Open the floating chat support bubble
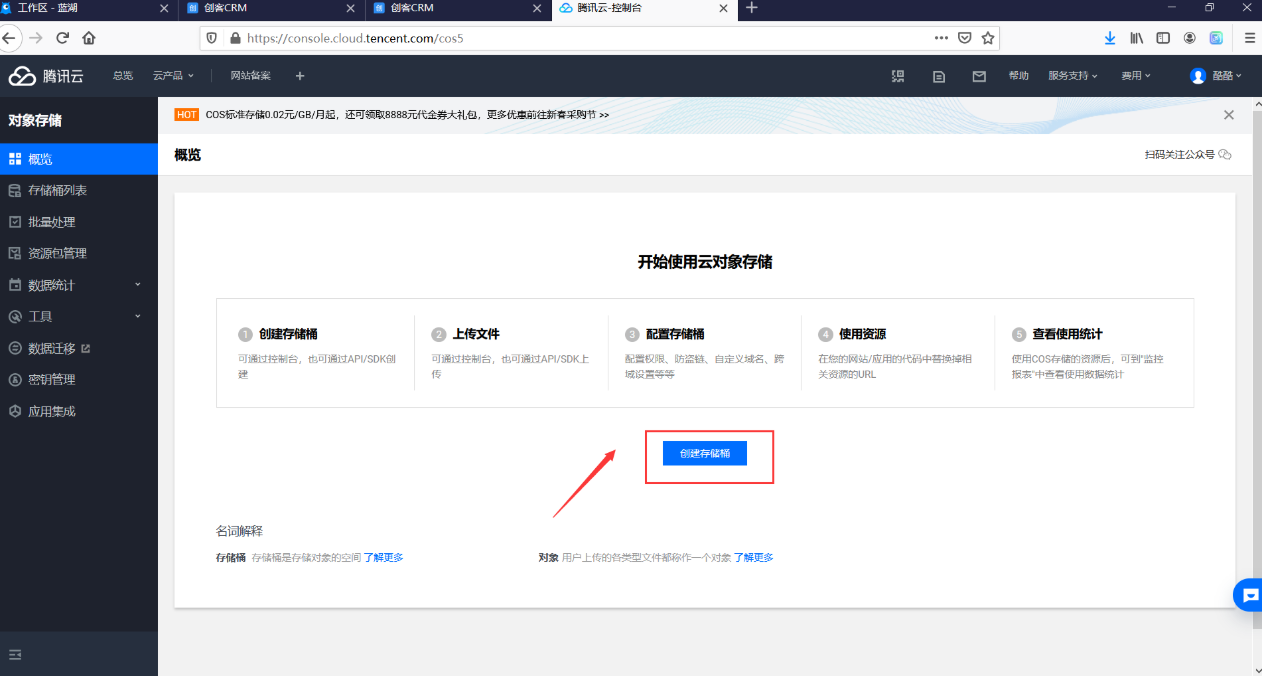Image resolution: width=1262 pixels, height=676 pixels. (1248, 595)
